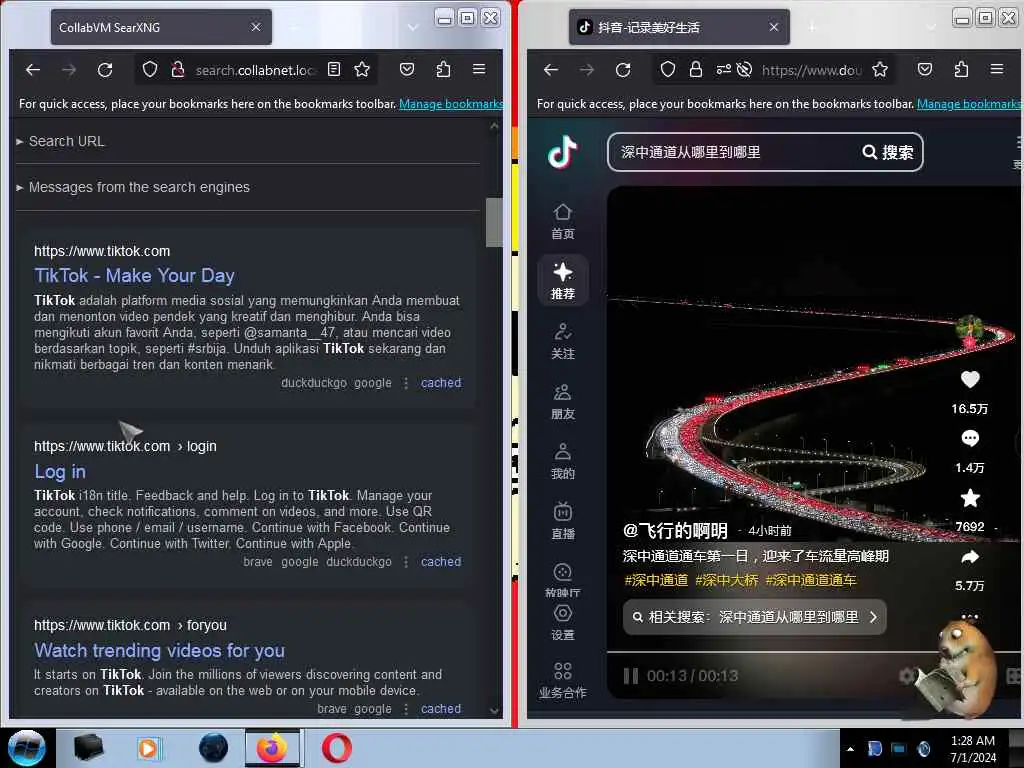Screen dimensions: 1024x768
Task: Click the lock icon in Douyin address bar
Action: (696, 69)
